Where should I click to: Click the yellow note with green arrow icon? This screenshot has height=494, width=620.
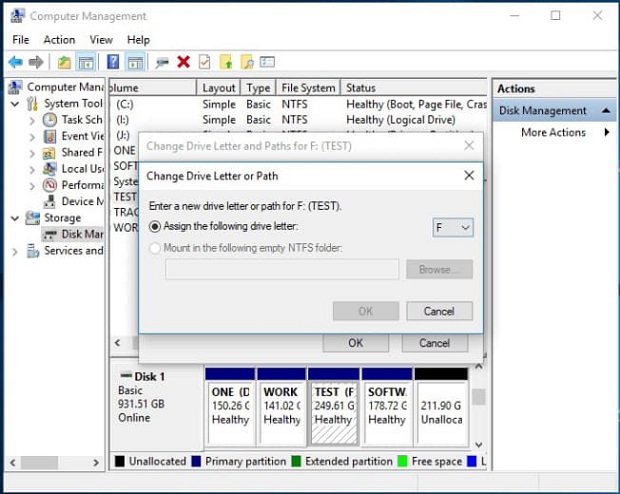pyautogui.click(x=226, y=62)
